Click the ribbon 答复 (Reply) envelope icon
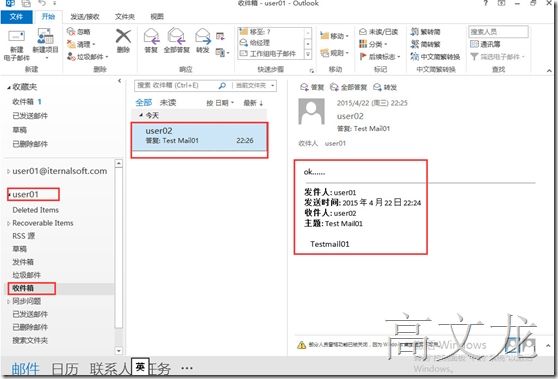The height and width of the screenshot is (379, 558). point(151,41)
